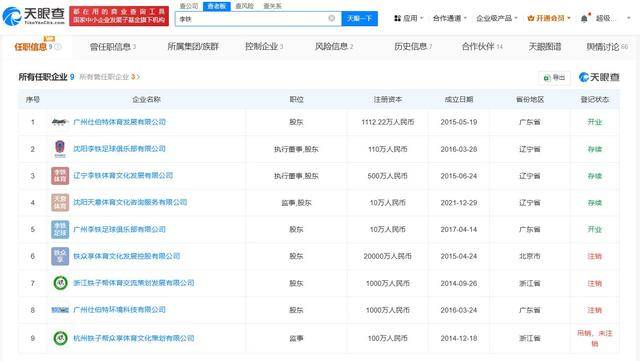Switch to the 查风险 search tab
640x361 pixels.
pyautogui.click(x=244, y=6)
